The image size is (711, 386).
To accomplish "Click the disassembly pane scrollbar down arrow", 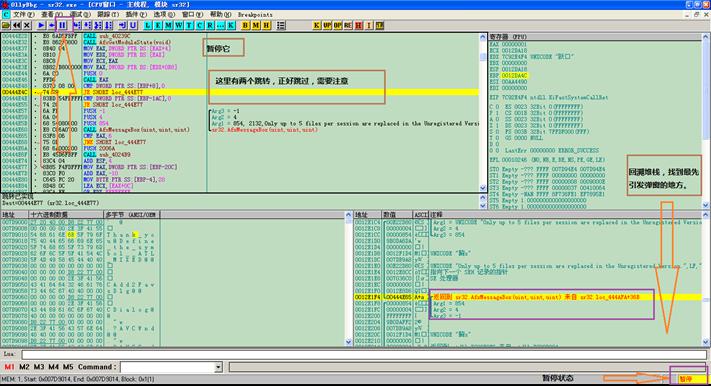I will (x=482, y=188).
